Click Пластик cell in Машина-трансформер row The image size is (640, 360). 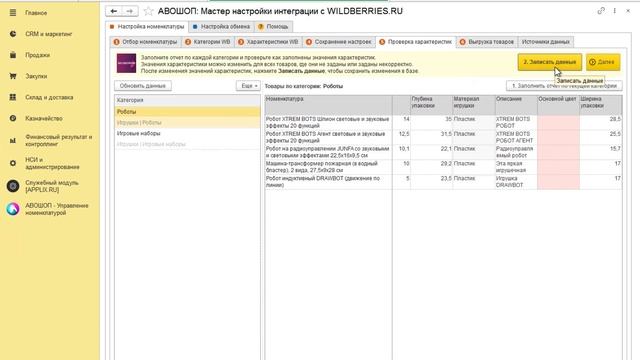click(474, 167)
